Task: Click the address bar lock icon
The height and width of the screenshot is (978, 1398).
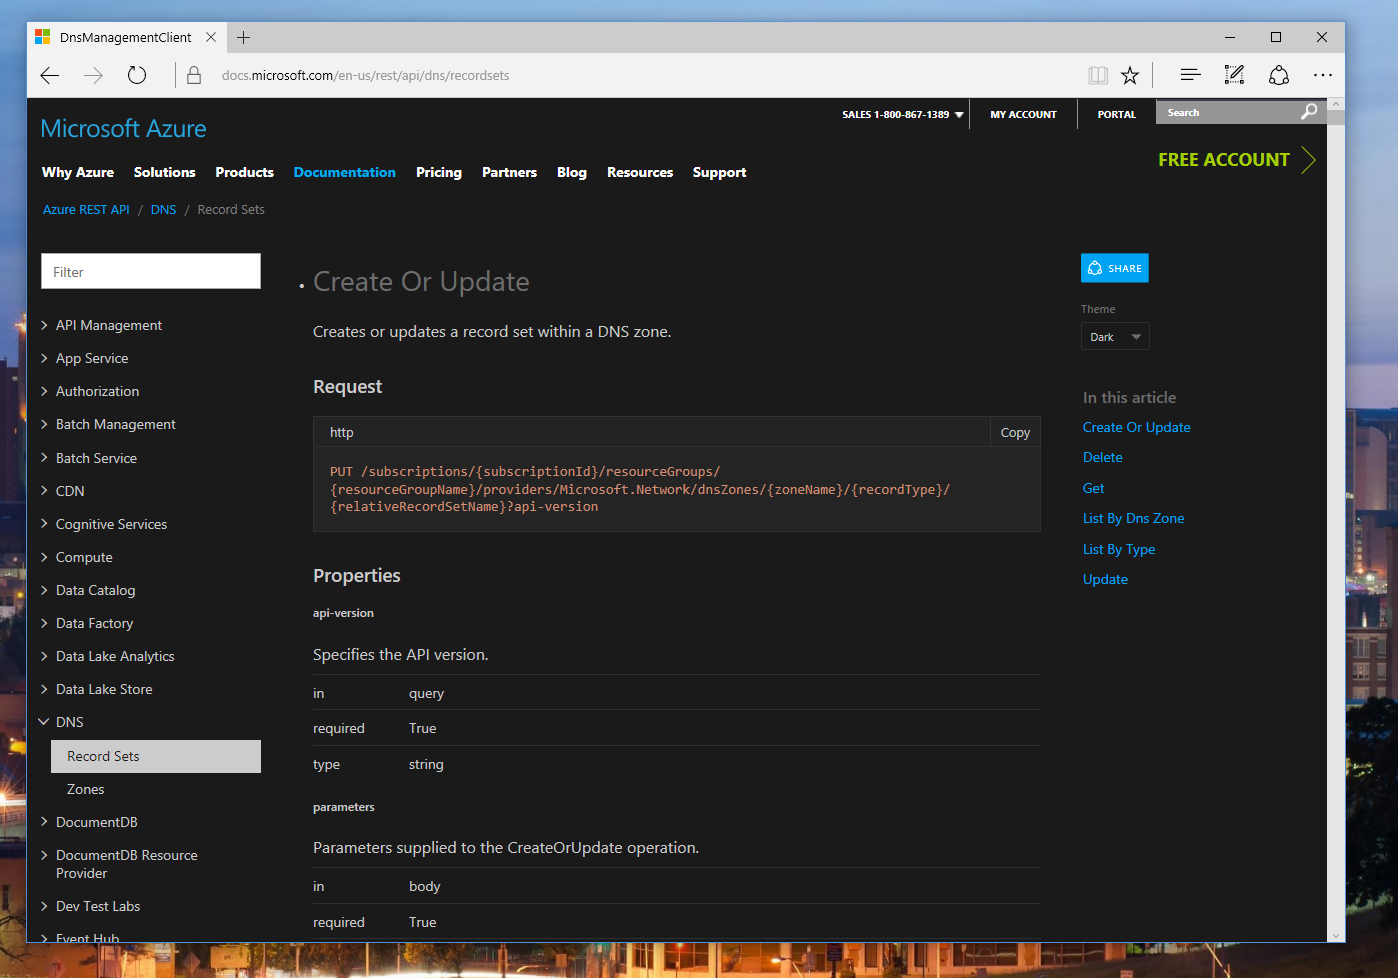Action: 194,75
